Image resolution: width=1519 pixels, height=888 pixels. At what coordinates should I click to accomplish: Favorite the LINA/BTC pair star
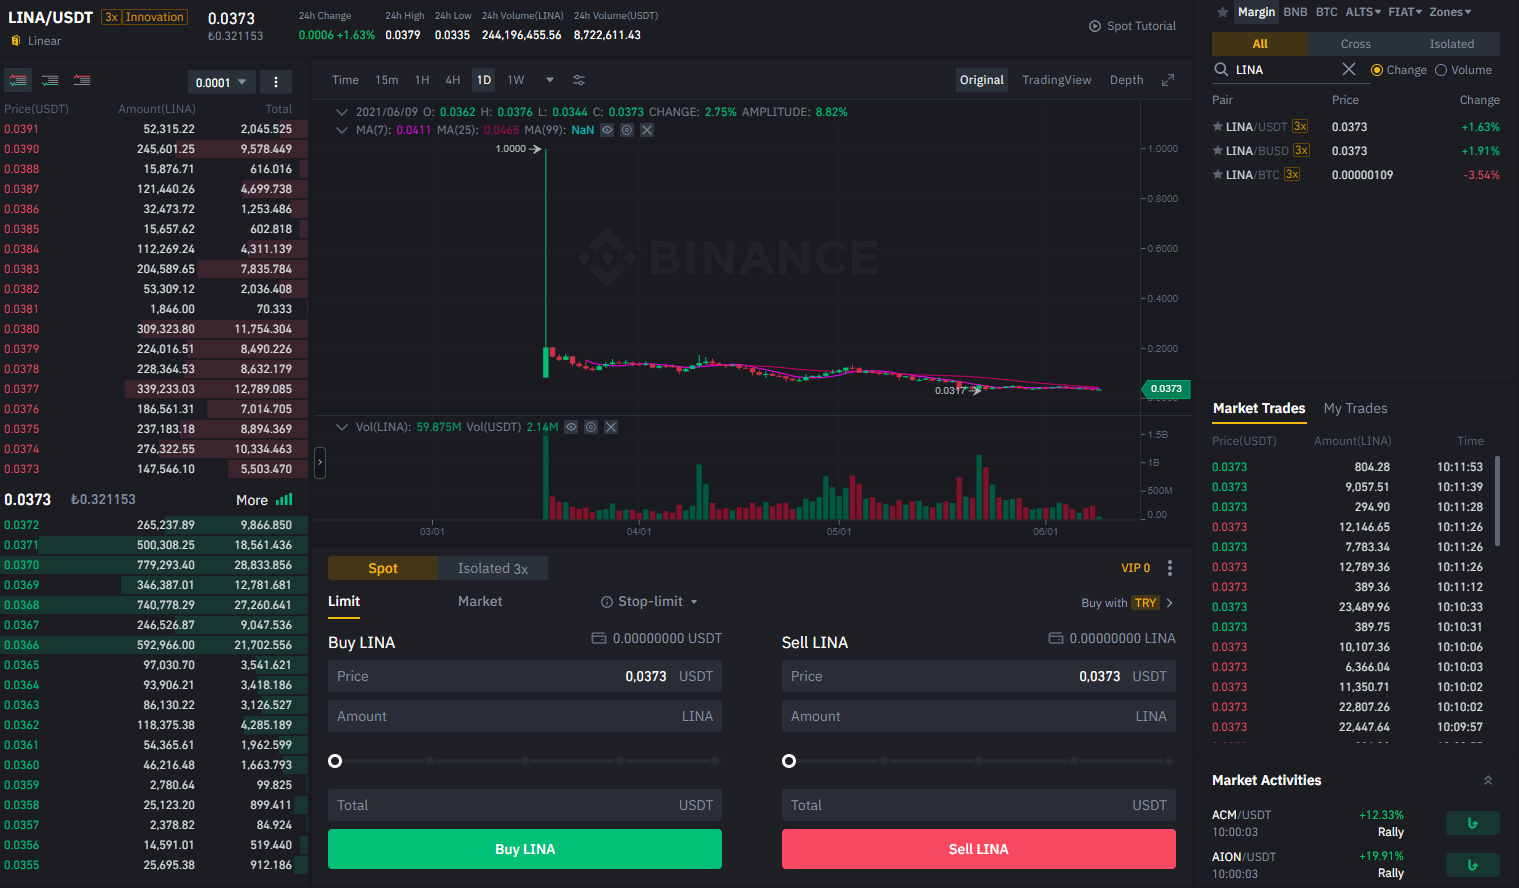[1217, 175]
